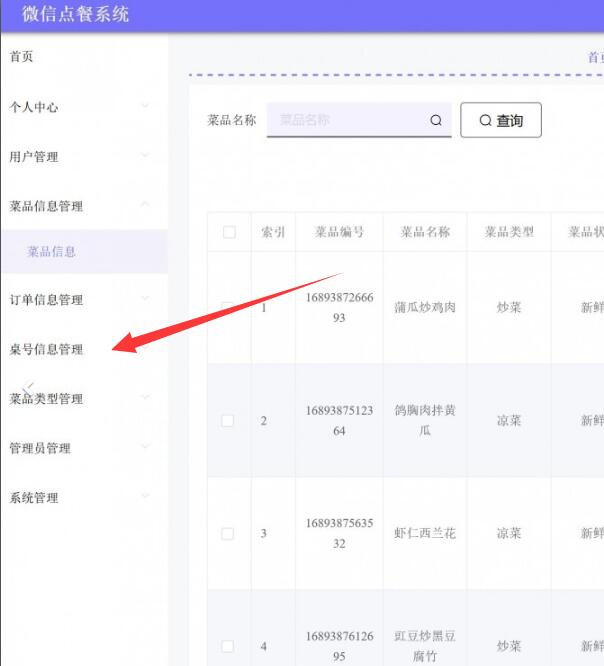This screenshot has height=666, width=604.
Task: Check the checkbox for row 3 虾仁西兰花
Action: [x=228, y=533]
